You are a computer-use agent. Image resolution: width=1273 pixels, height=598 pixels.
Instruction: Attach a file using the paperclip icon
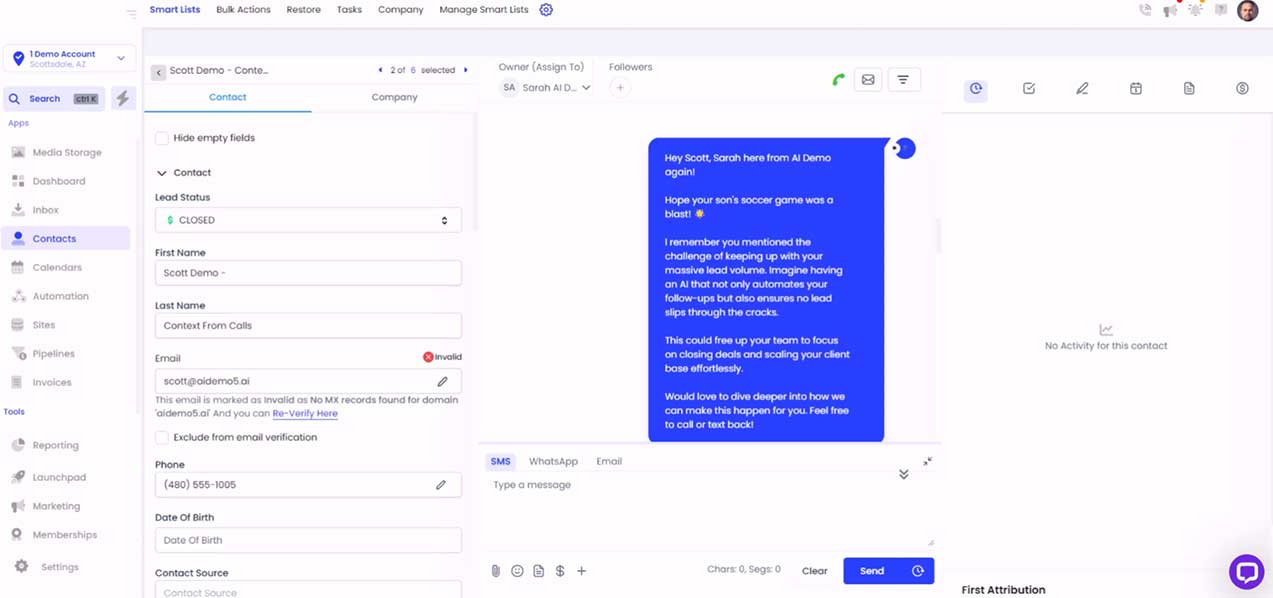495,570
